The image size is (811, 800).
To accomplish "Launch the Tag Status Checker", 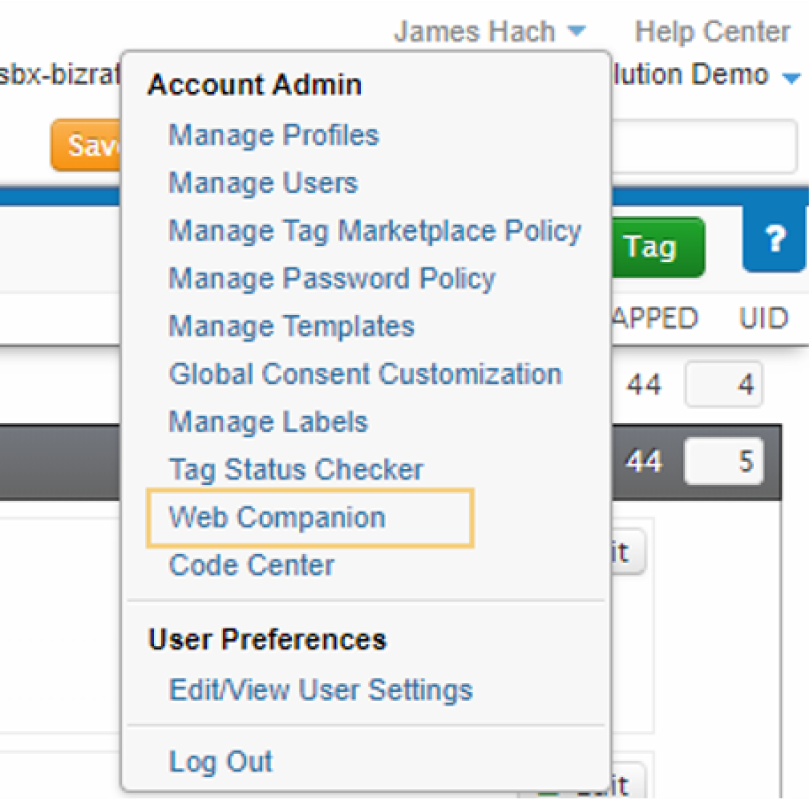I will (x=296, y=469).
